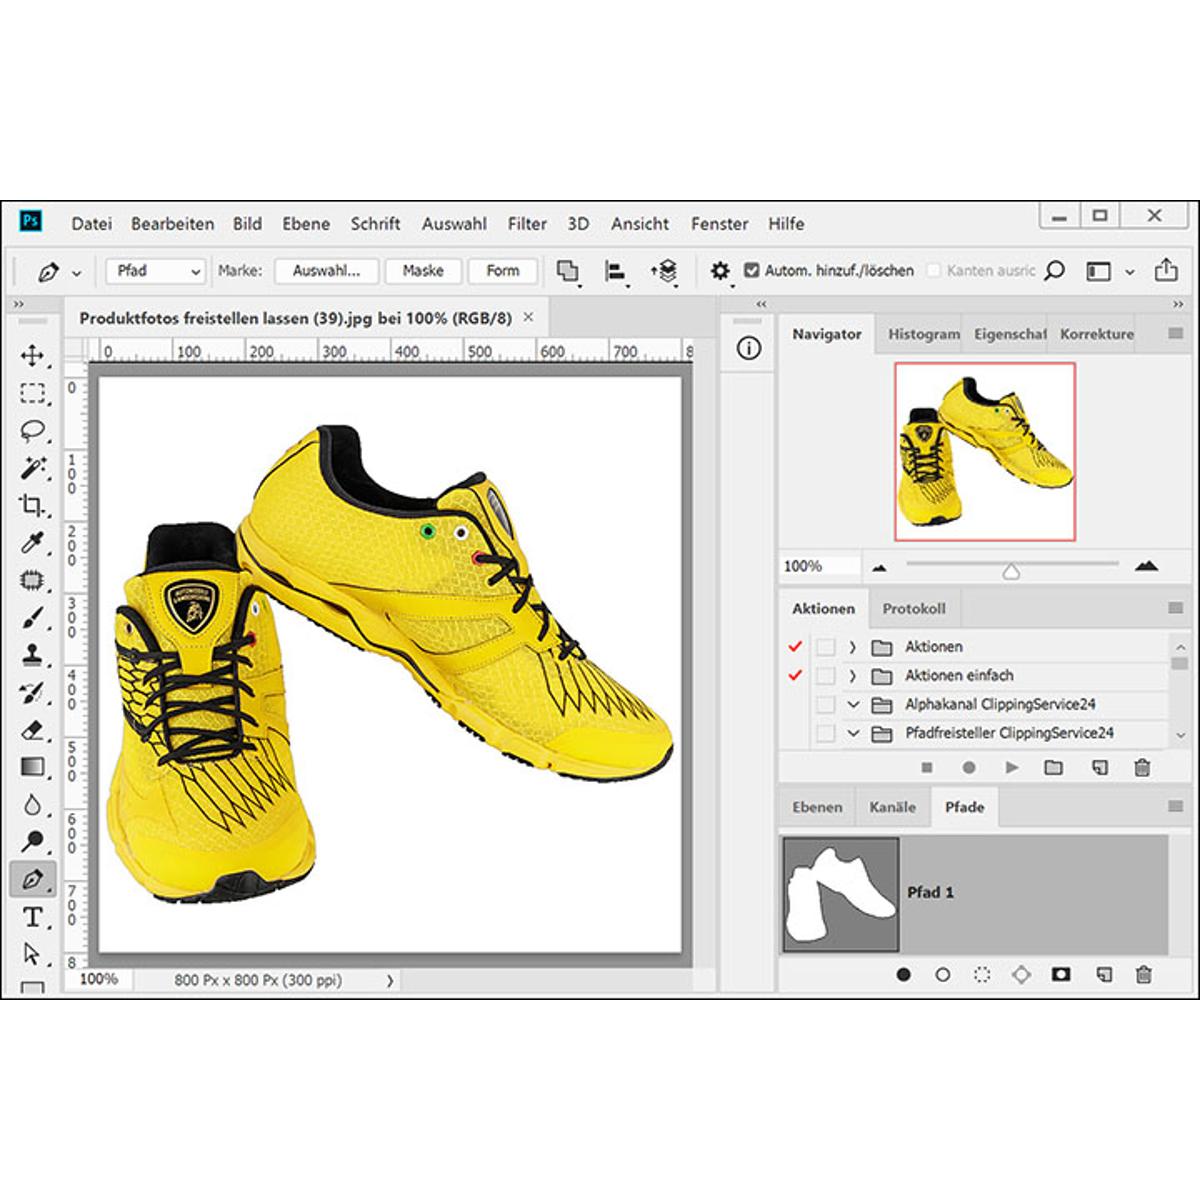Toggle checkmark for Aktionen einfach set
Screen dimensions: 1200x1200
coord(796,676)
